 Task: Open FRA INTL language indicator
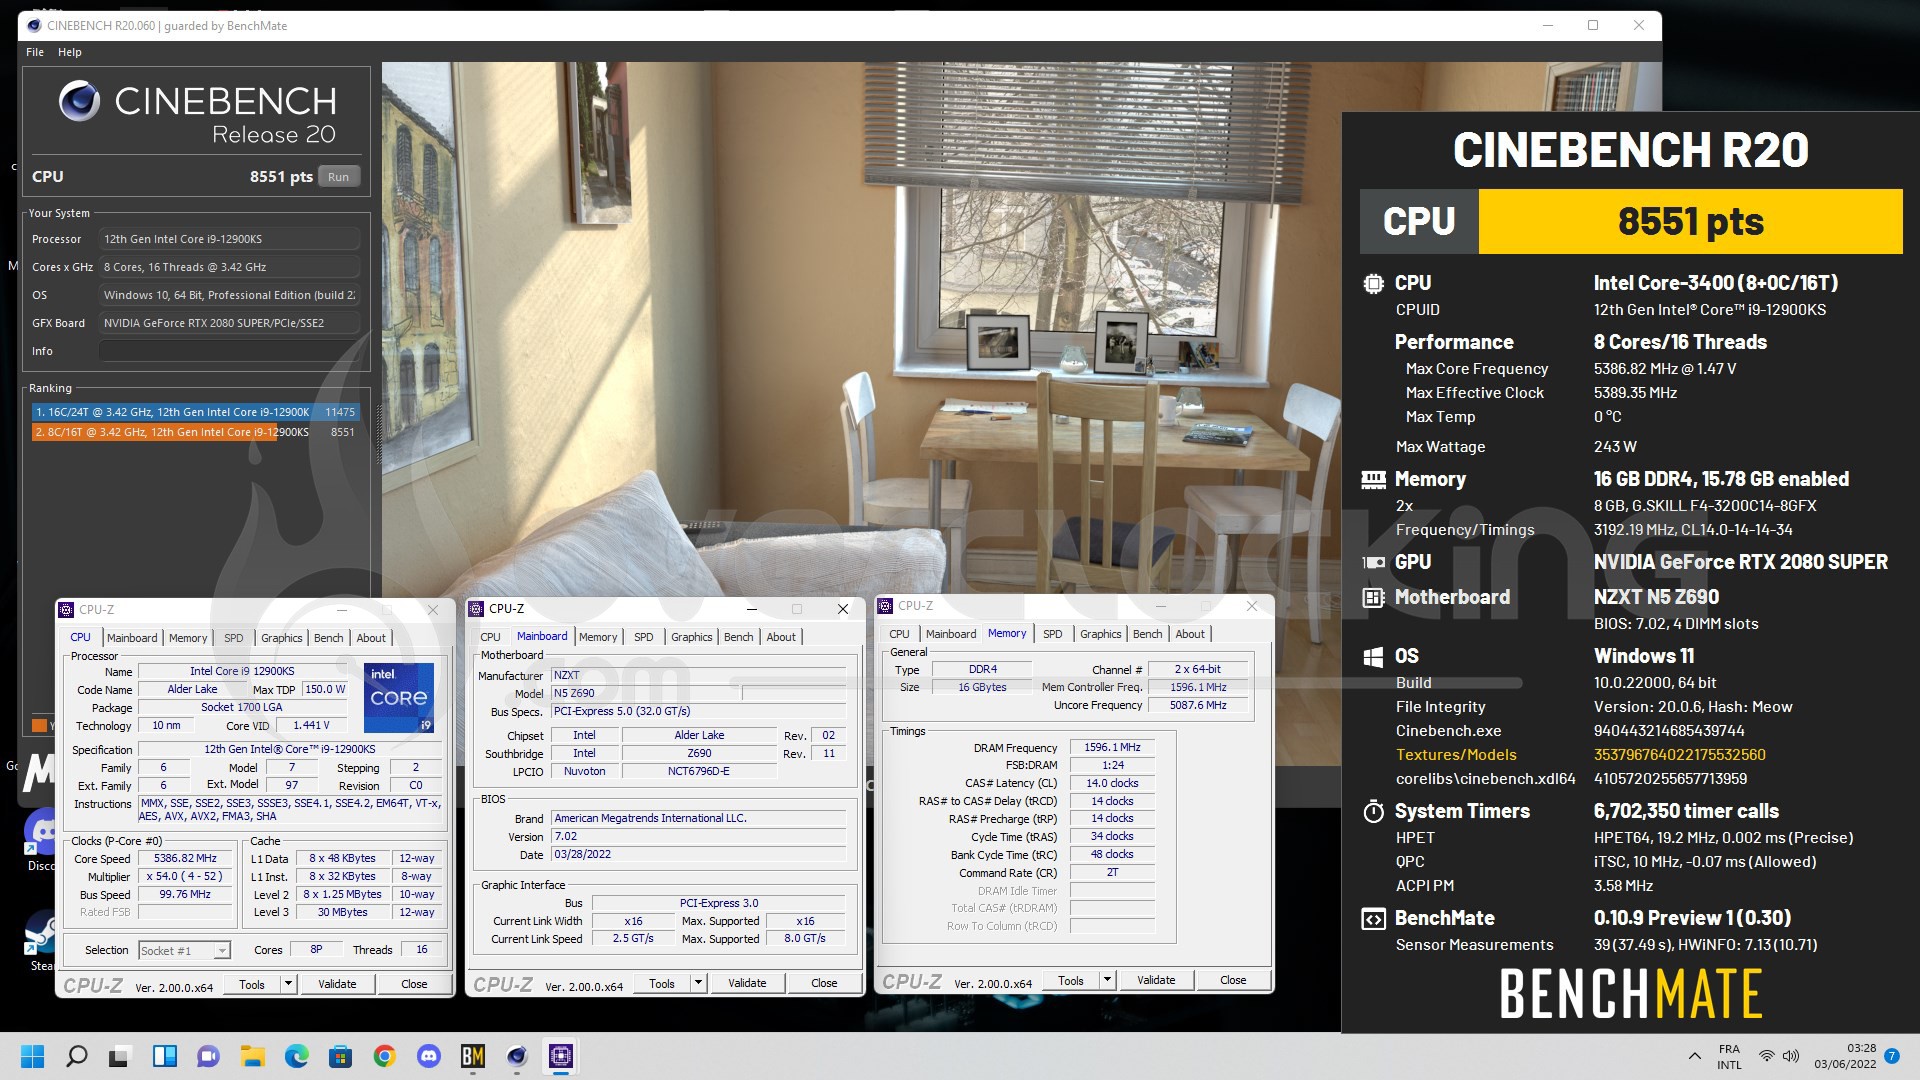click(1729, 1057)
